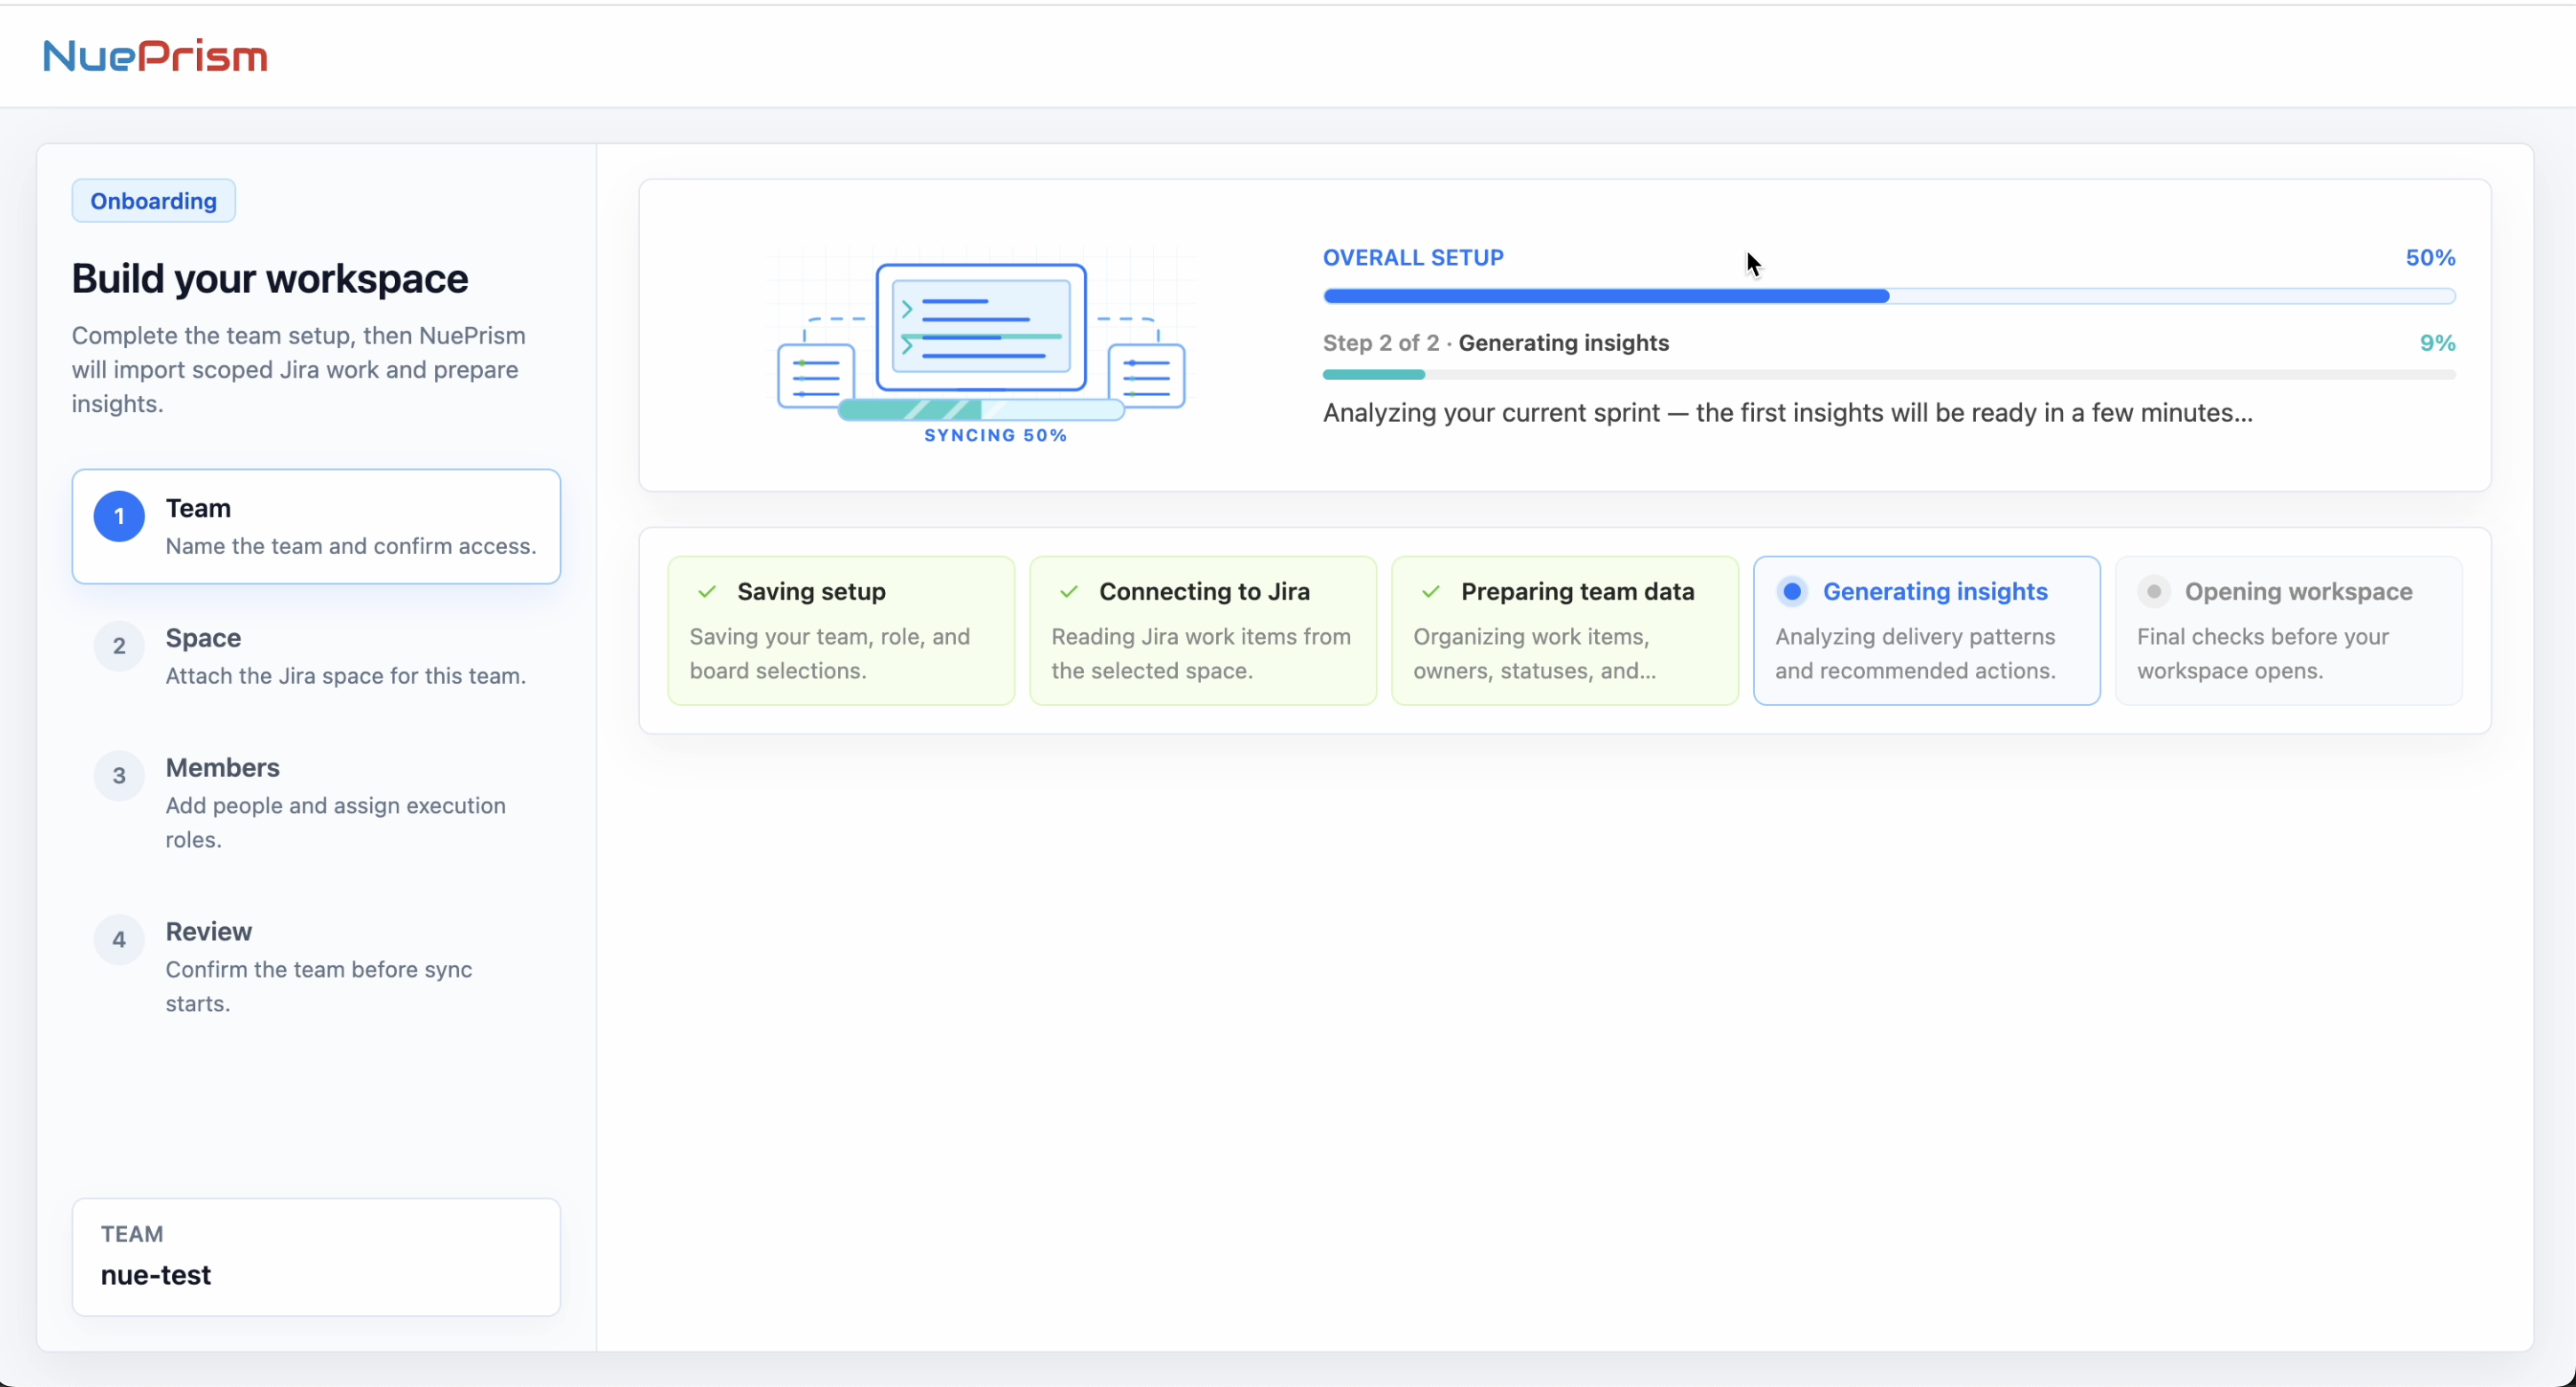Select the Generating insights card

(1927, 631)
